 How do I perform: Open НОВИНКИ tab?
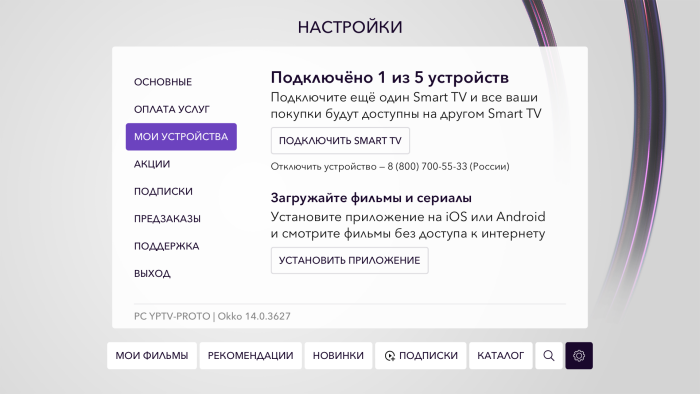point(338,356)
